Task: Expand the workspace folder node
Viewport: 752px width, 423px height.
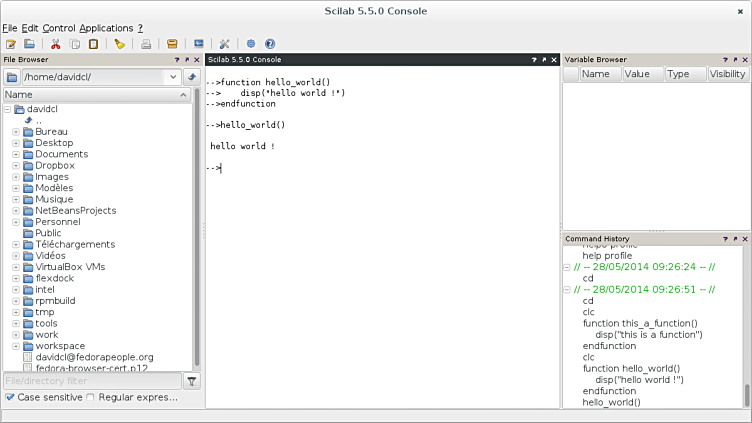Action: (16, 346)
